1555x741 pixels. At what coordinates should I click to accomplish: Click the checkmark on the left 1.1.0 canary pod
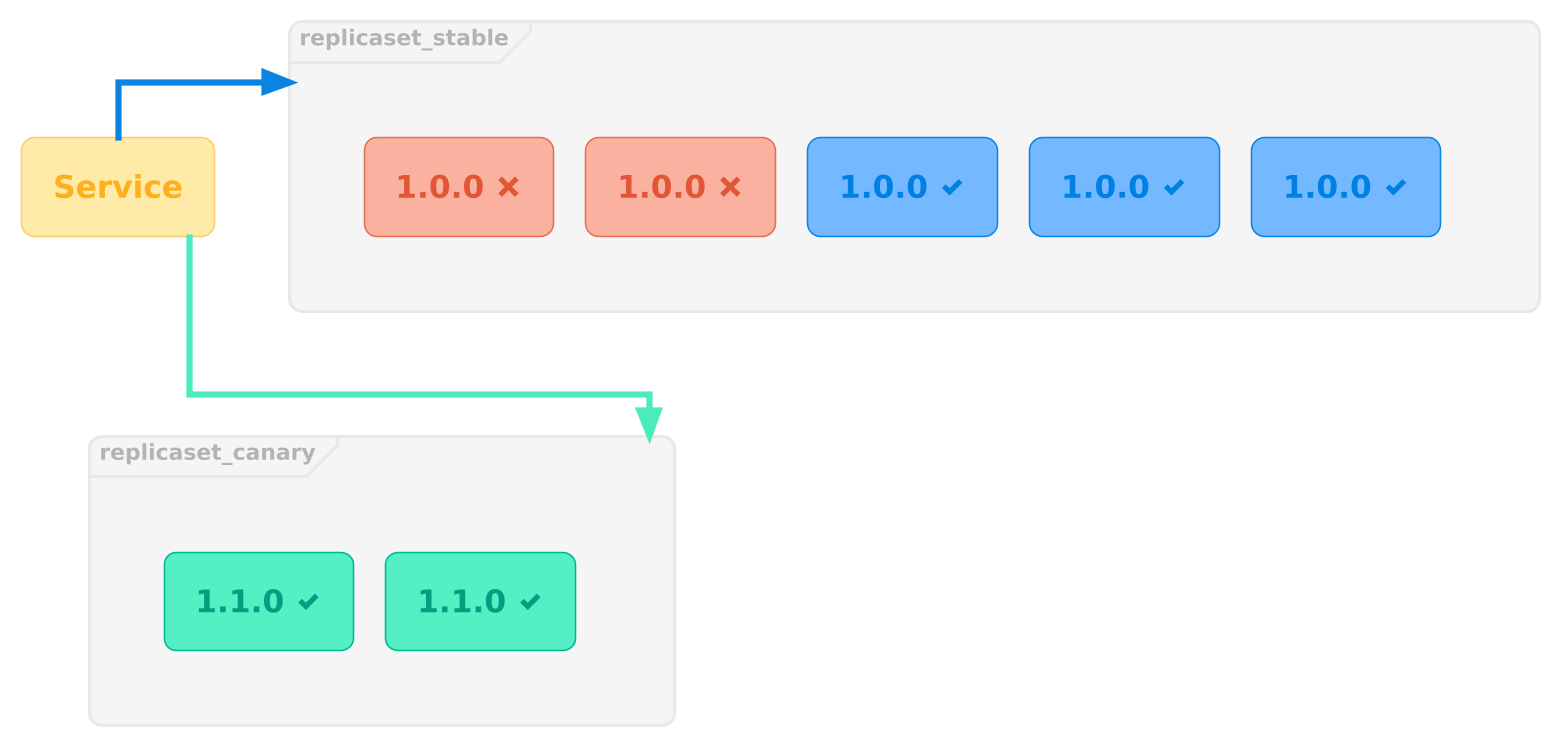[308, 602]
